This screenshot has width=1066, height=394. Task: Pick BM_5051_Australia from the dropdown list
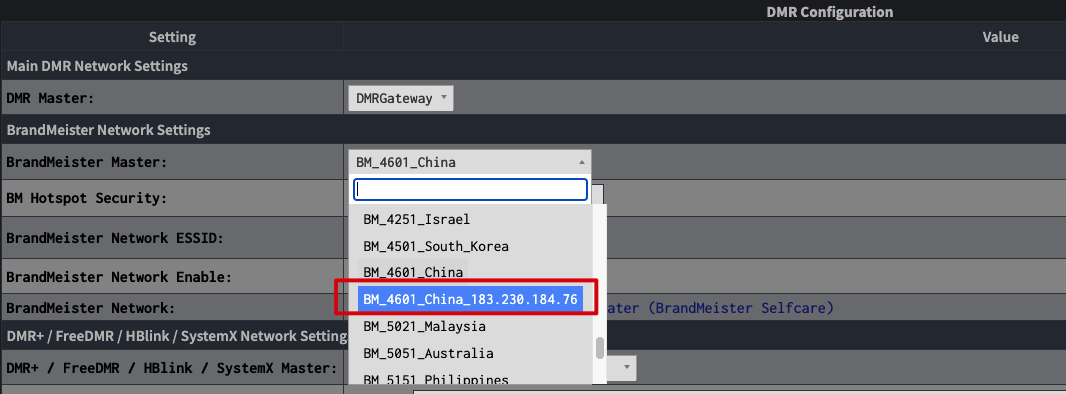[428, 353]
